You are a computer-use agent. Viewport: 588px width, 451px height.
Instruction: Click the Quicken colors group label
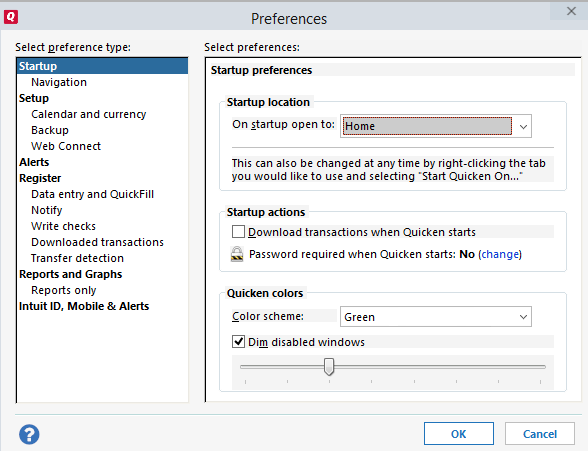click(x=265, y=293)
